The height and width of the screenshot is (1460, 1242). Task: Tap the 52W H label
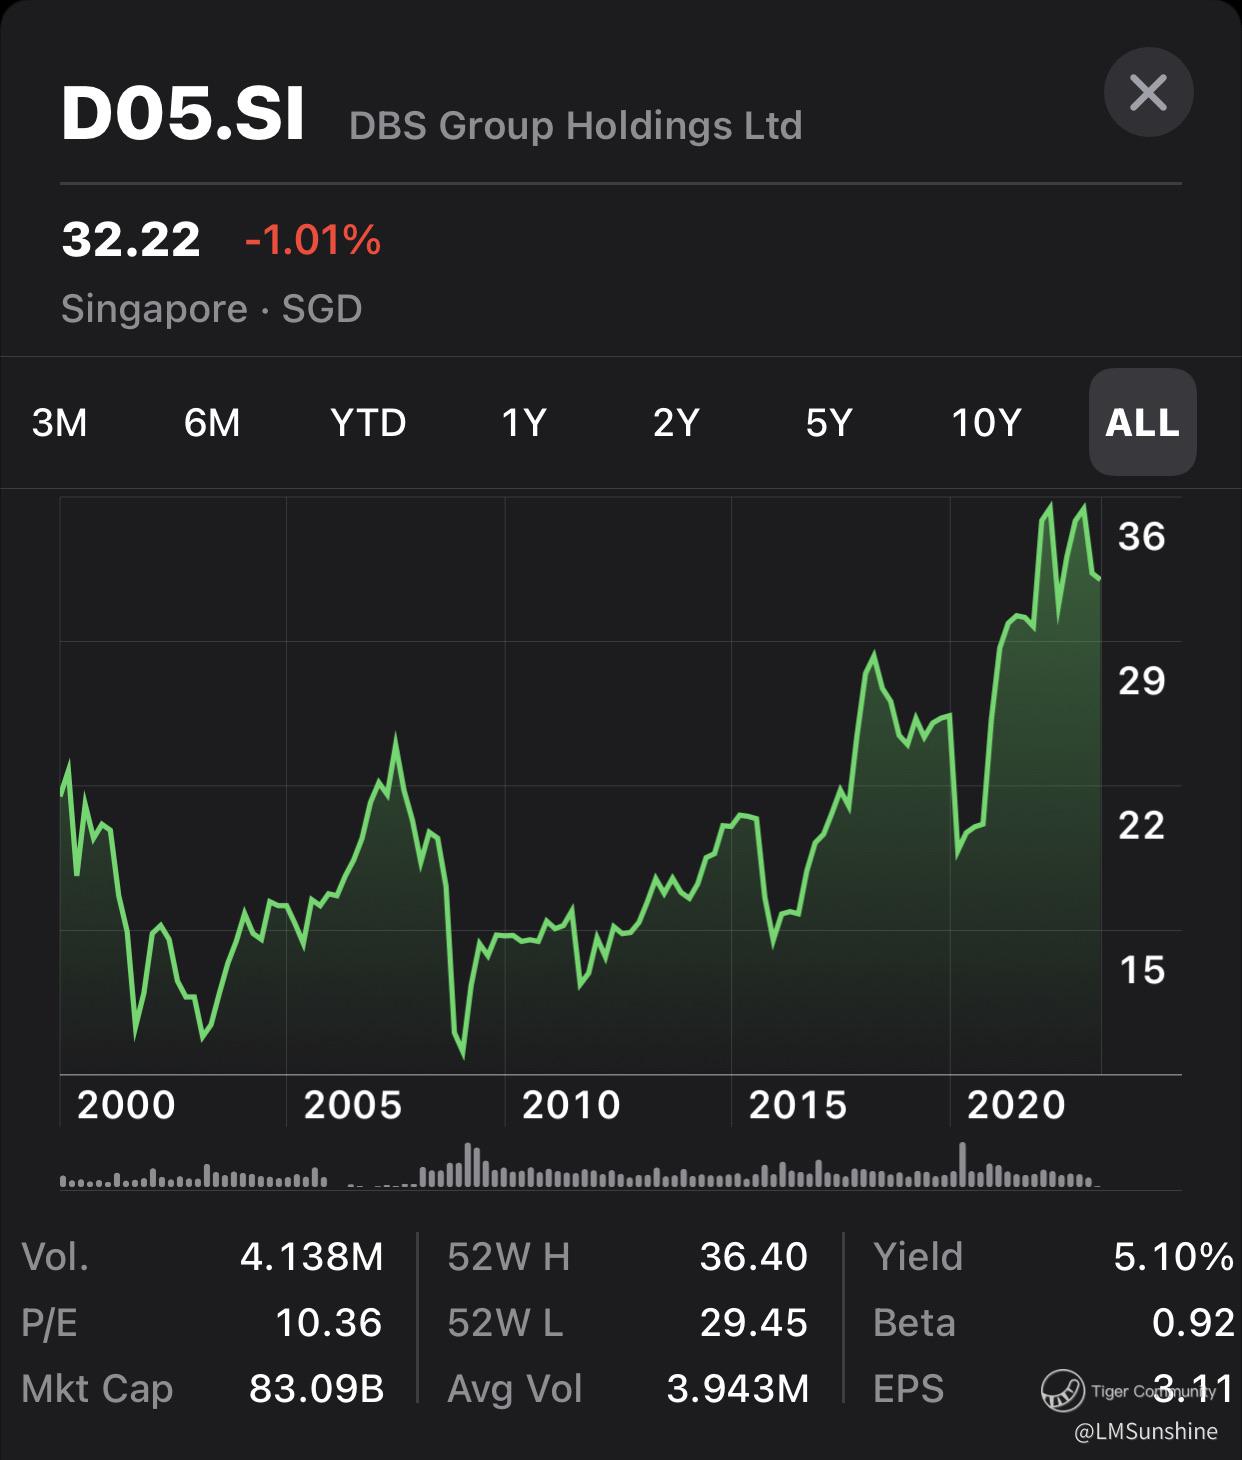click(x=509, y=1257)
